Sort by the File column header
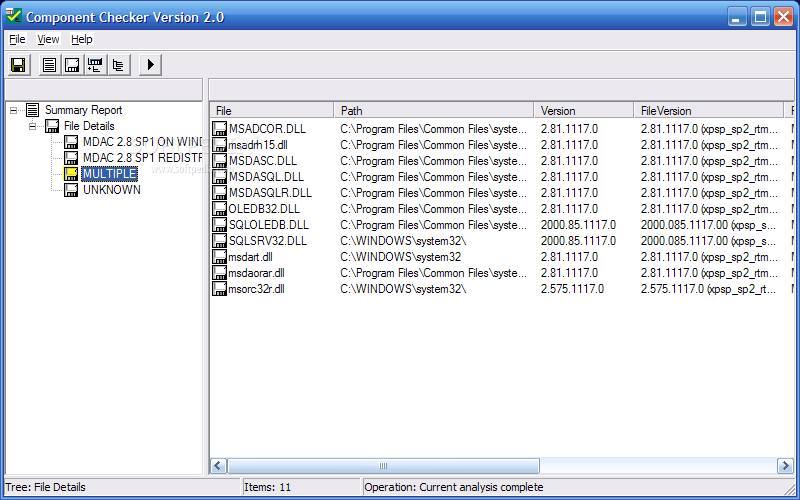The height and width of the screenshot is (500, 800). [x=272, y=111]
